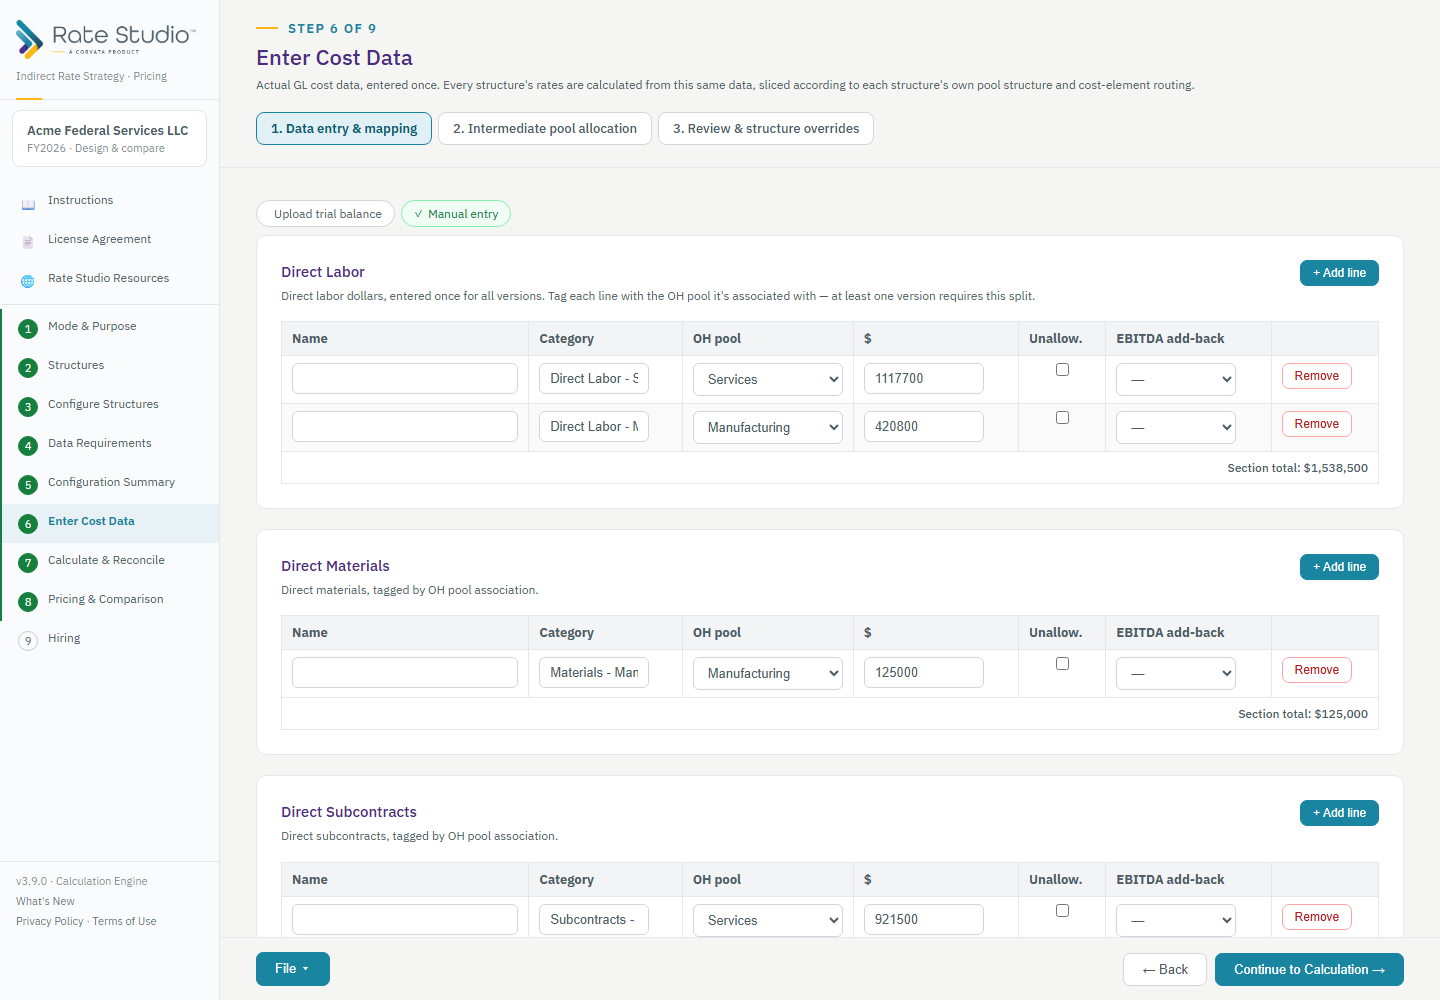The width and height of the screenshot is (1440, 1000).
Task: Switch to Upload trial balance mode
Action: pyautogui.click(x=326, y=214)
